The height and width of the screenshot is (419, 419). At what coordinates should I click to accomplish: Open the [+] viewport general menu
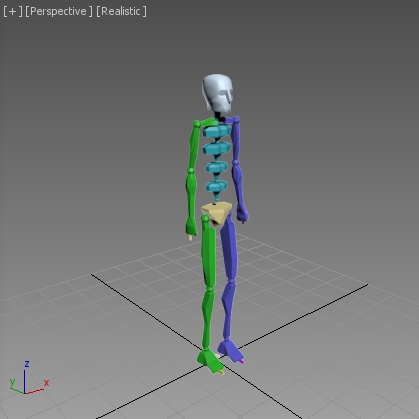click(13, 11)
